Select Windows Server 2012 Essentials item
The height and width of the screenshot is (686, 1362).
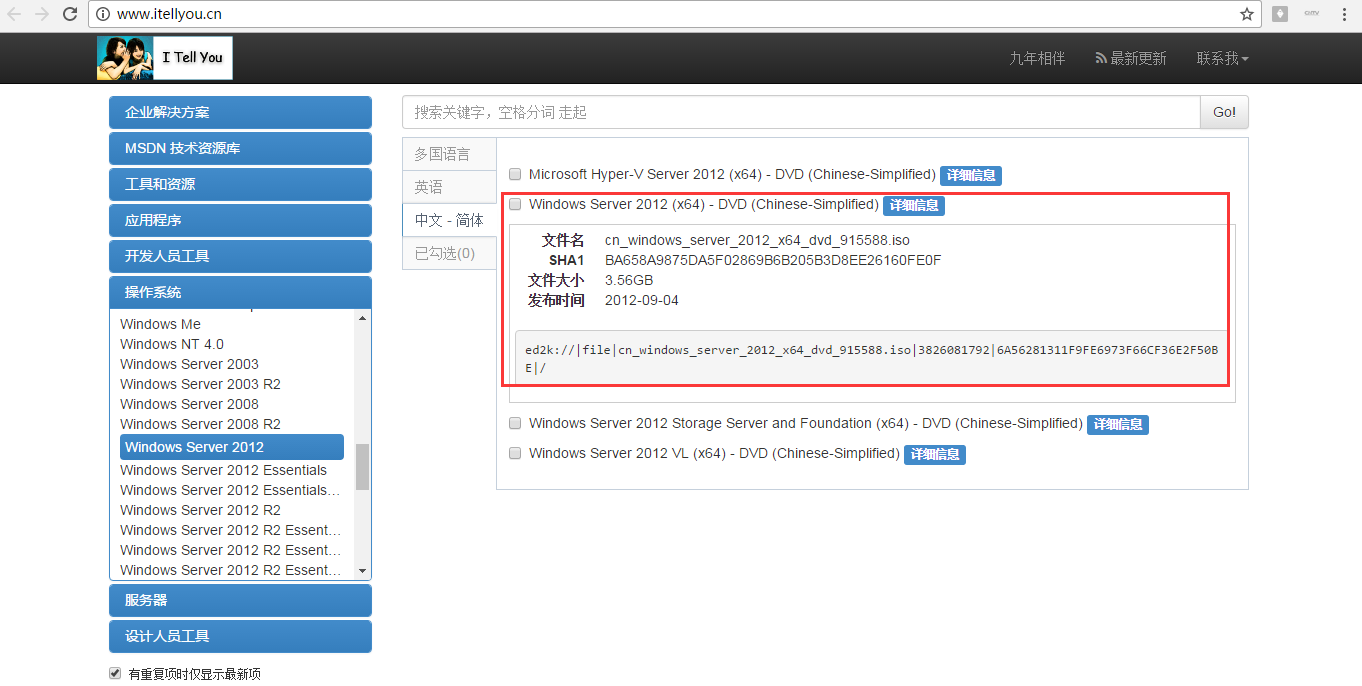pos(223,470)
